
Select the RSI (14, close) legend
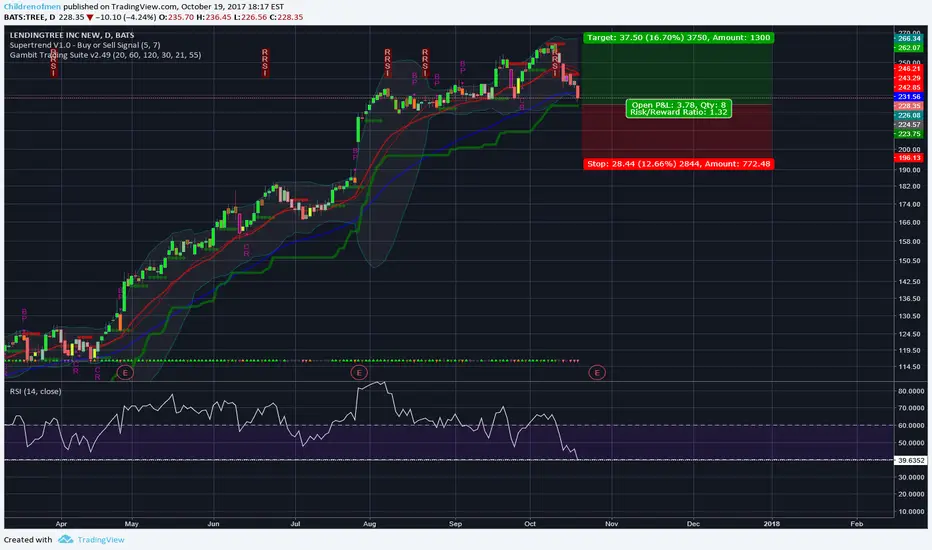36,391
